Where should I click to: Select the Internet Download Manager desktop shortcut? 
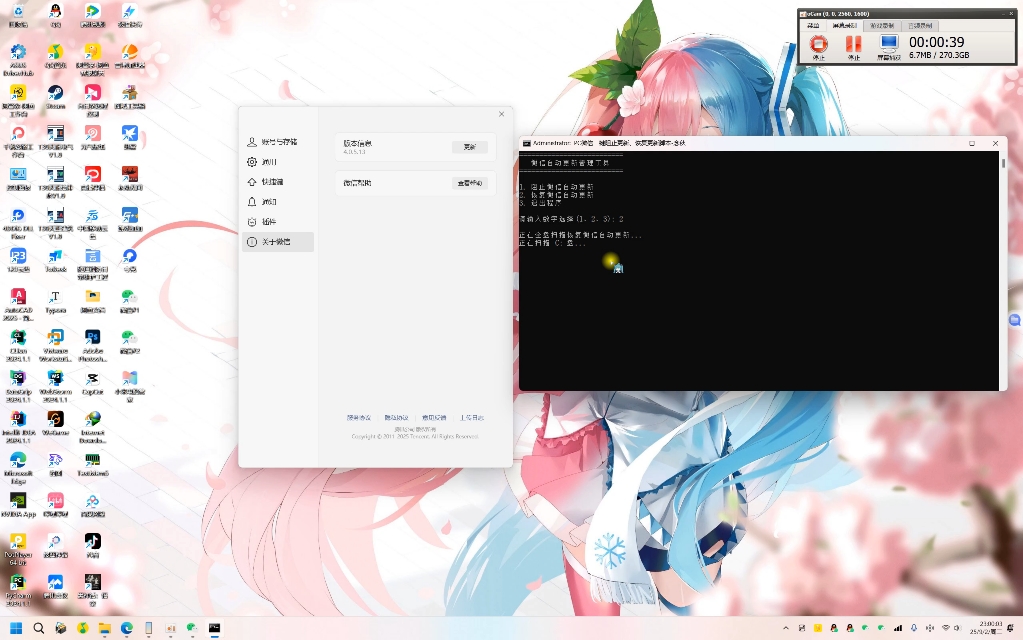[93, 427]
